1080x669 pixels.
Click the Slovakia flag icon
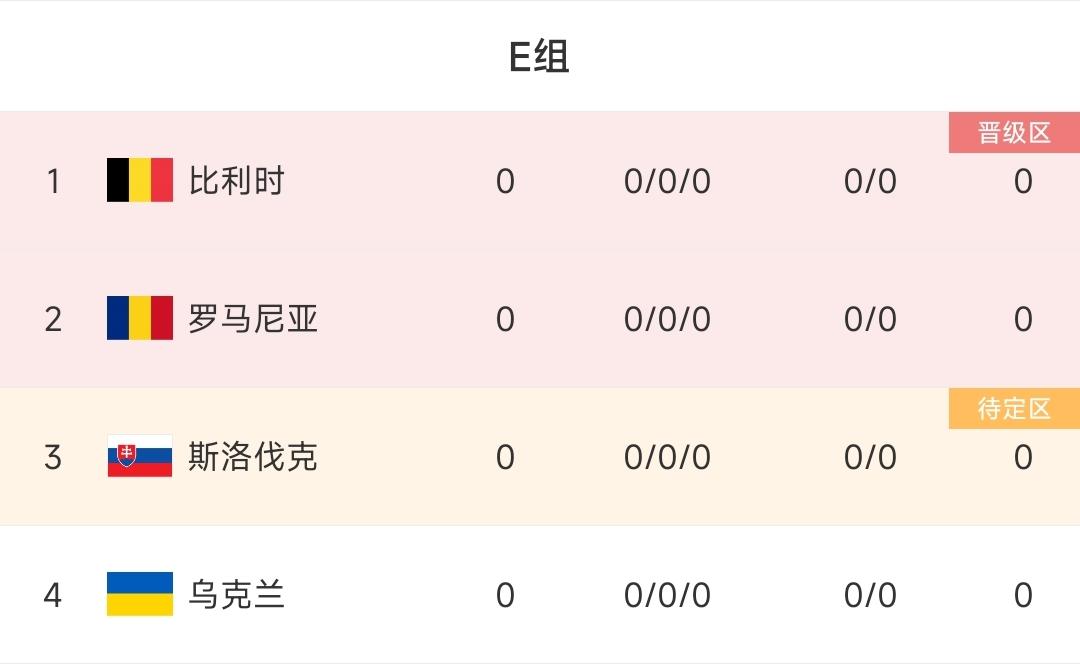pos(140,457)
